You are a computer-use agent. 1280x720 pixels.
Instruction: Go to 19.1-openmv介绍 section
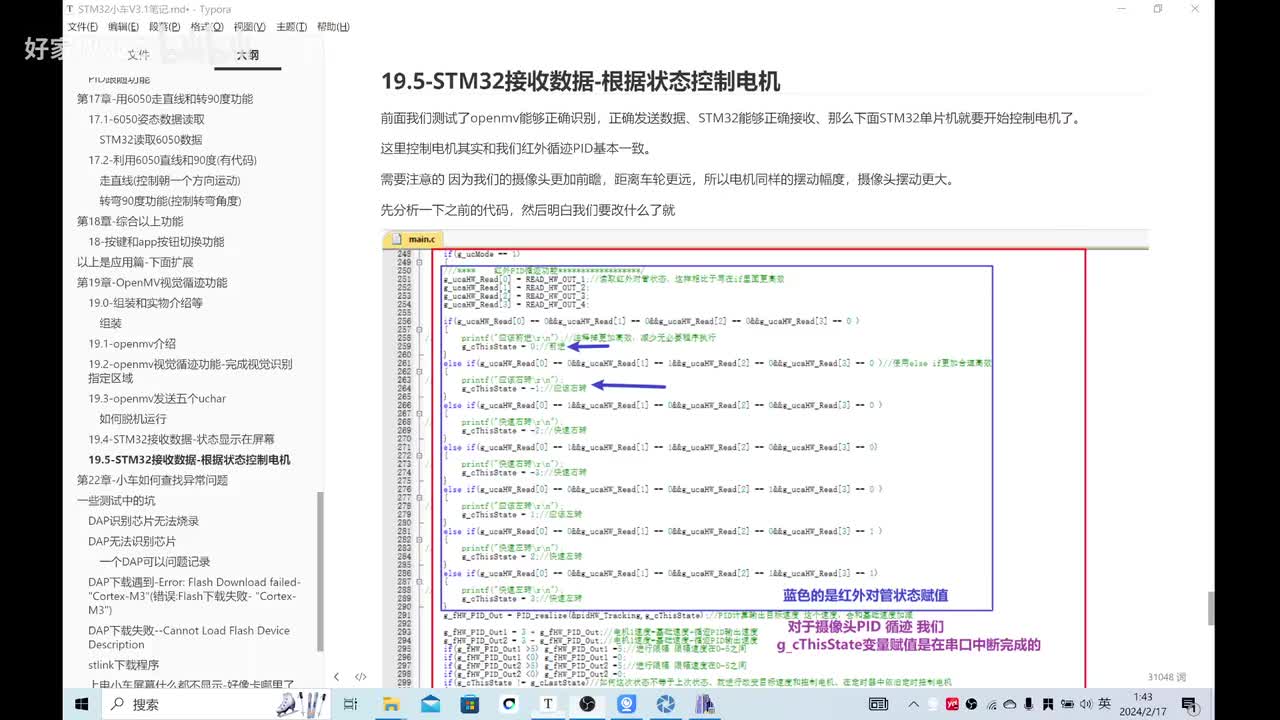(131, 344)
